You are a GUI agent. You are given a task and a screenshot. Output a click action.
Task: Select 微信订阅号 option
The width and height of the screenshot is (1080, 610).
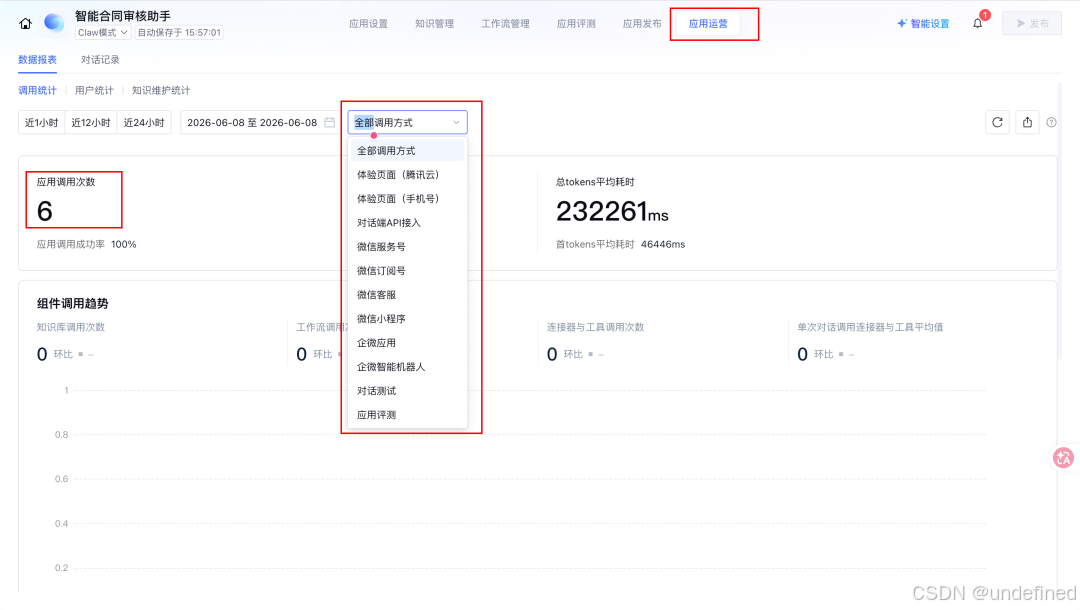point(407,271)
